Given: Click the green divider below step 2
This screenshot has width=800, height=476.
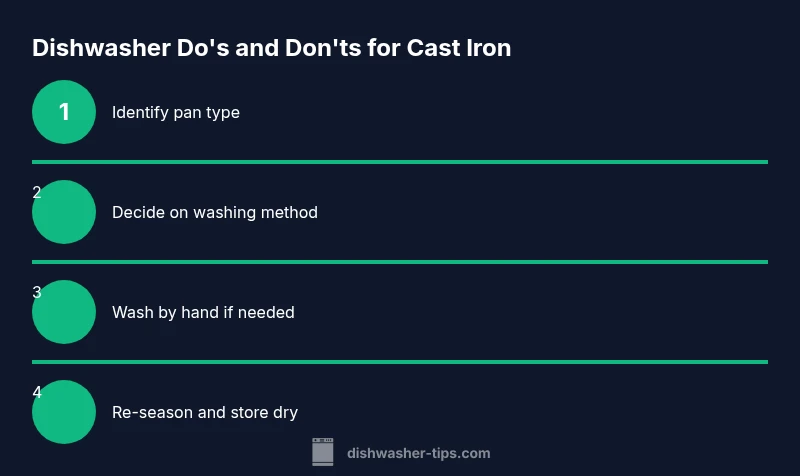Looking at the screenshot, I should (400, 261).
